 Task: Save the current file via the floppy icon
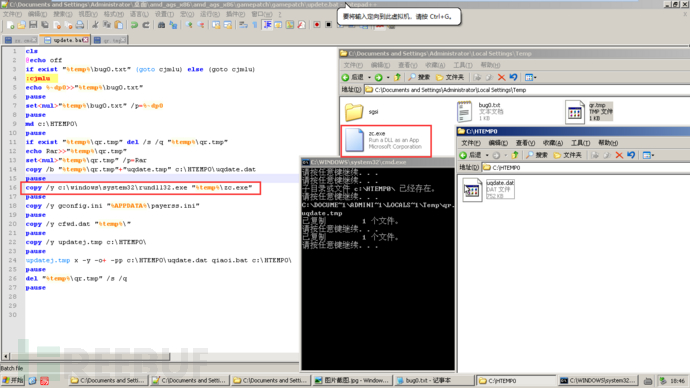click(x=33, y=25)
